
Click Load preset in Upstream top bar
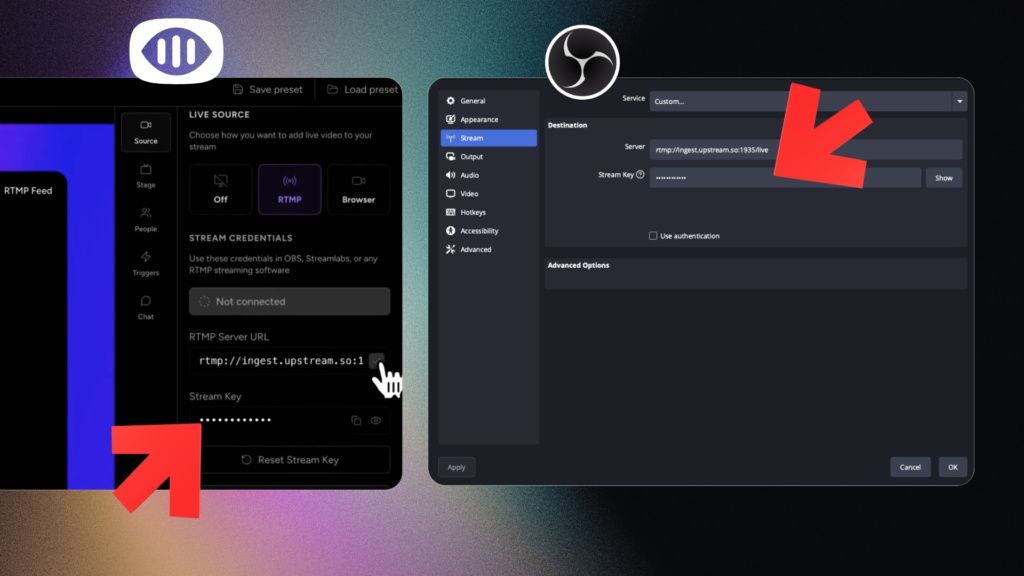[x=362, y=89]
